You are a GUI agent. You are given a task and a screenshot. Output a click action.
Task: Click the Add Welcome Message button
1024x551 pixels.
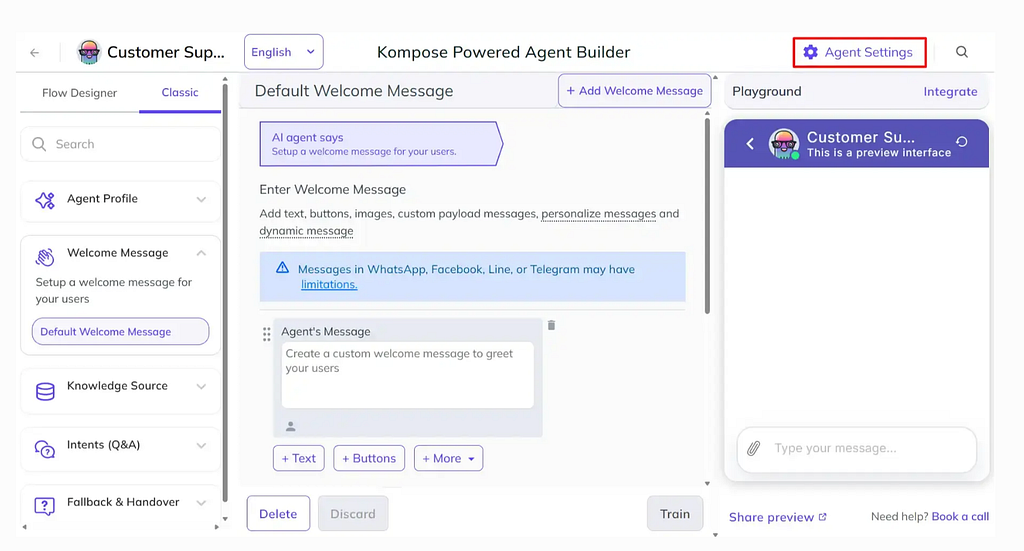(x=635, y=91)
